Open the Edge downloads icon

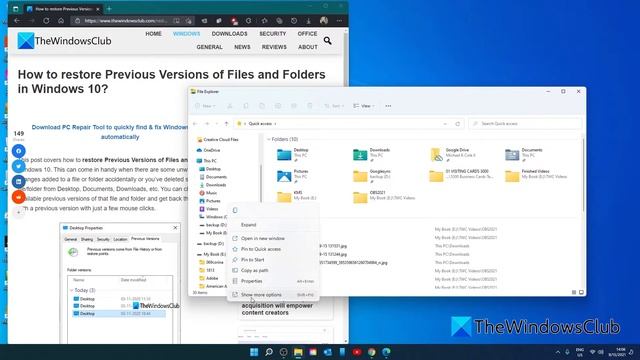point(309,20)
